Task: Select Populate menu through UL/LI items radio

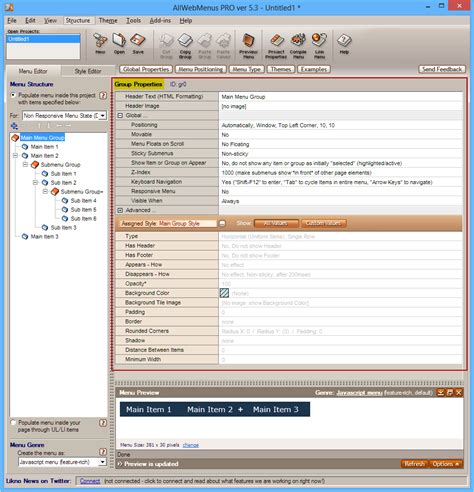Action: (x=13, y=422)
